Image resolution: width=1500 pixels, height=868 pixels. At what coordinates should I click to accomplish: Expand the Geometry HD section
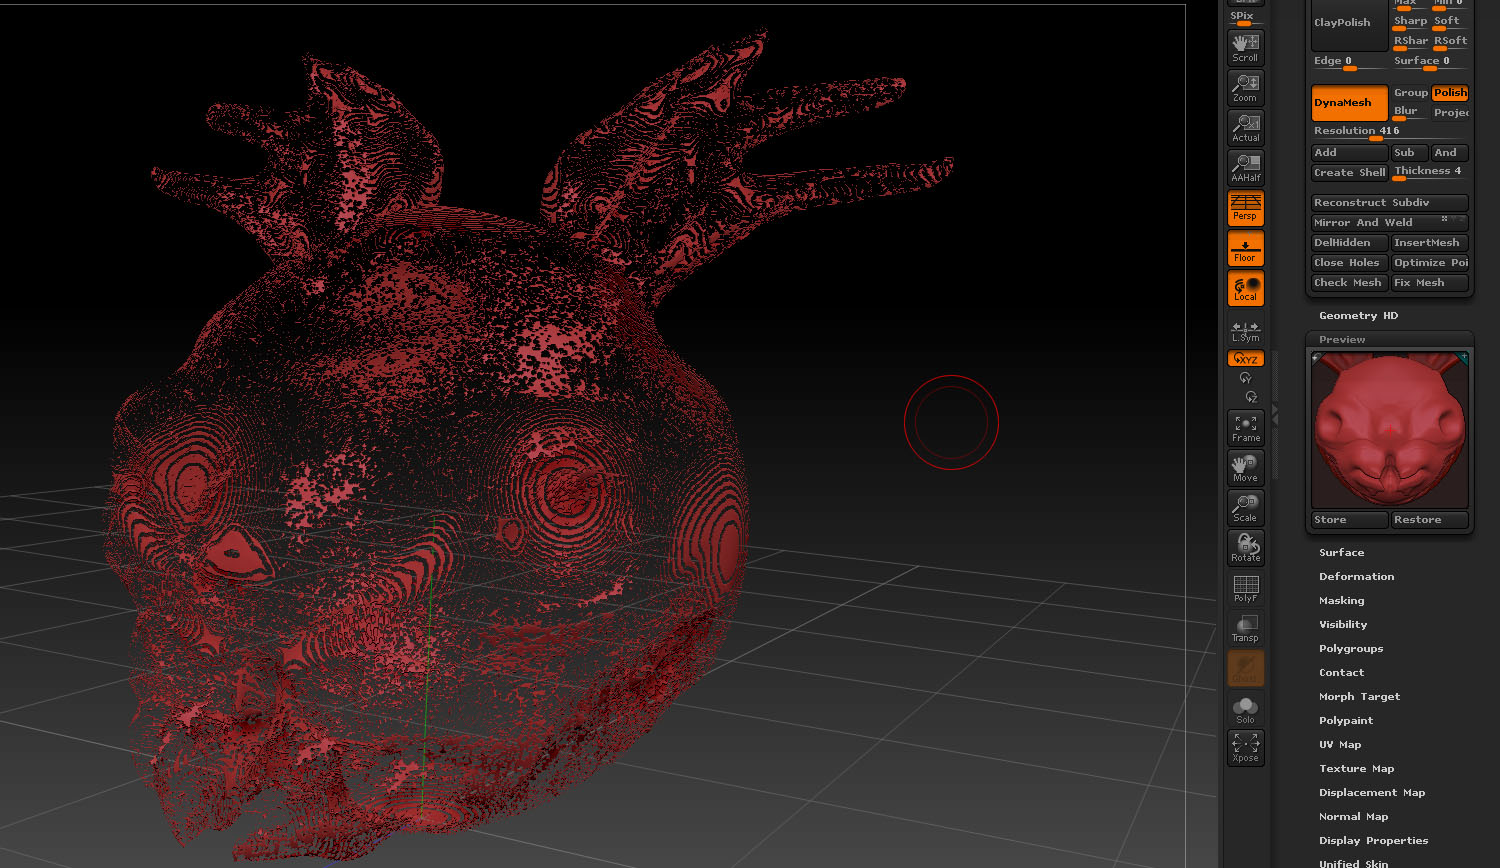point(1358,316)
